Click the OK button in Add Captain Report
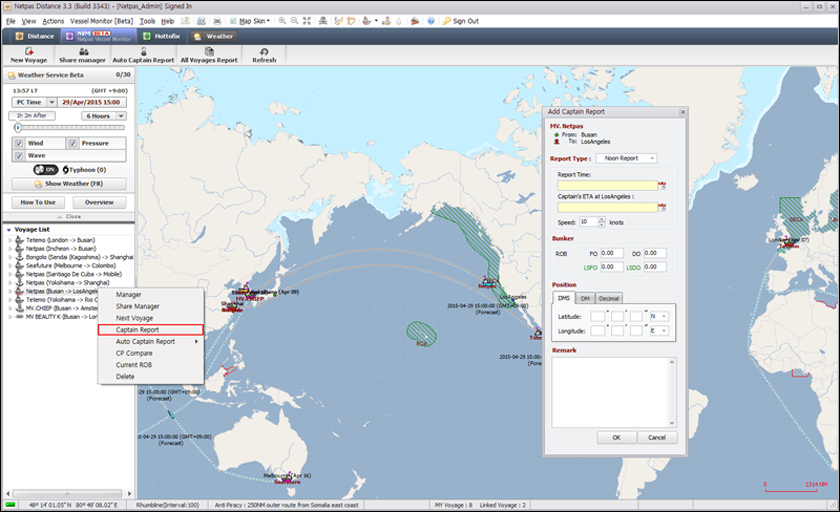 click(617, 438)
